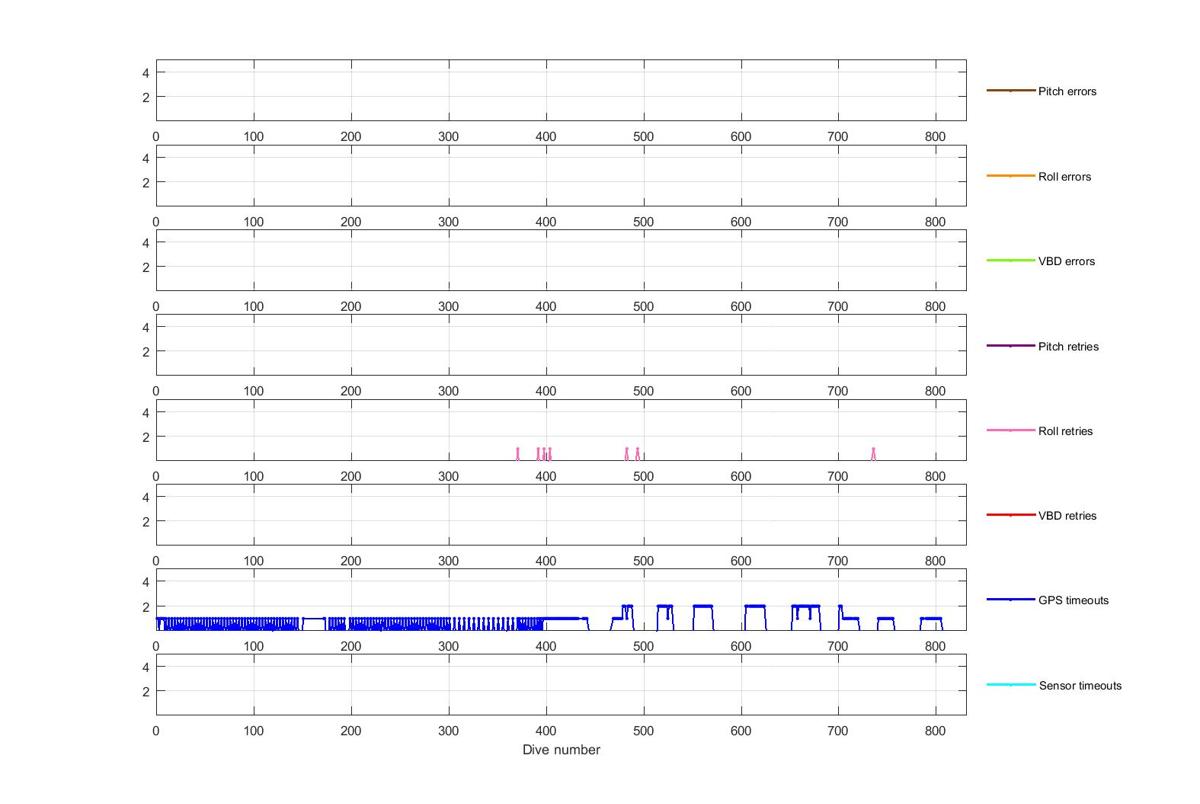1200x804 pixels.
Task: Click the Pitch errors legend line
Action: [x=1010, y=91]
